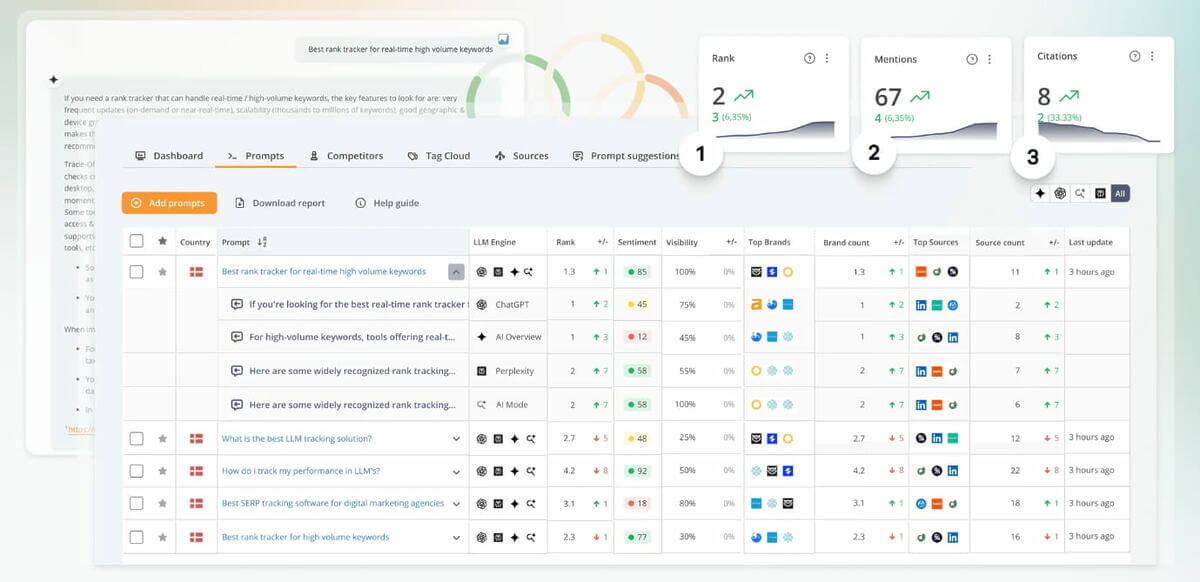Expand 'Best SERP tracking software for digital marketing agencies'
The height and width of the screenshot is (582, 1200).
[456, 504]
